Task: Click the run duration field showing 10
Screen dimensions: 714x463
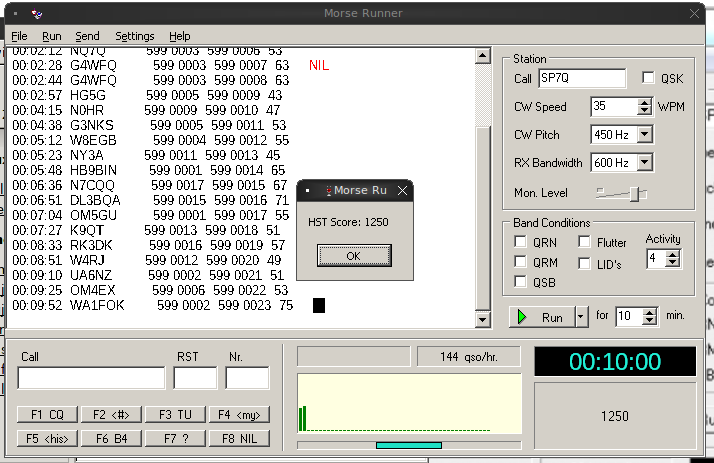Action: (630, 316)
